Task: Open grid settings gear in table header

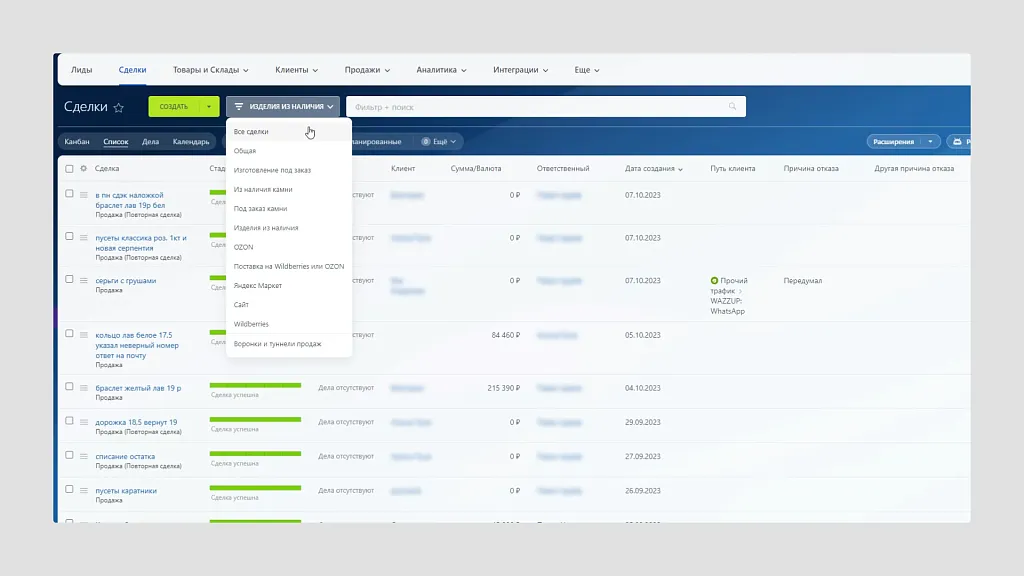Action: point(84,169)
